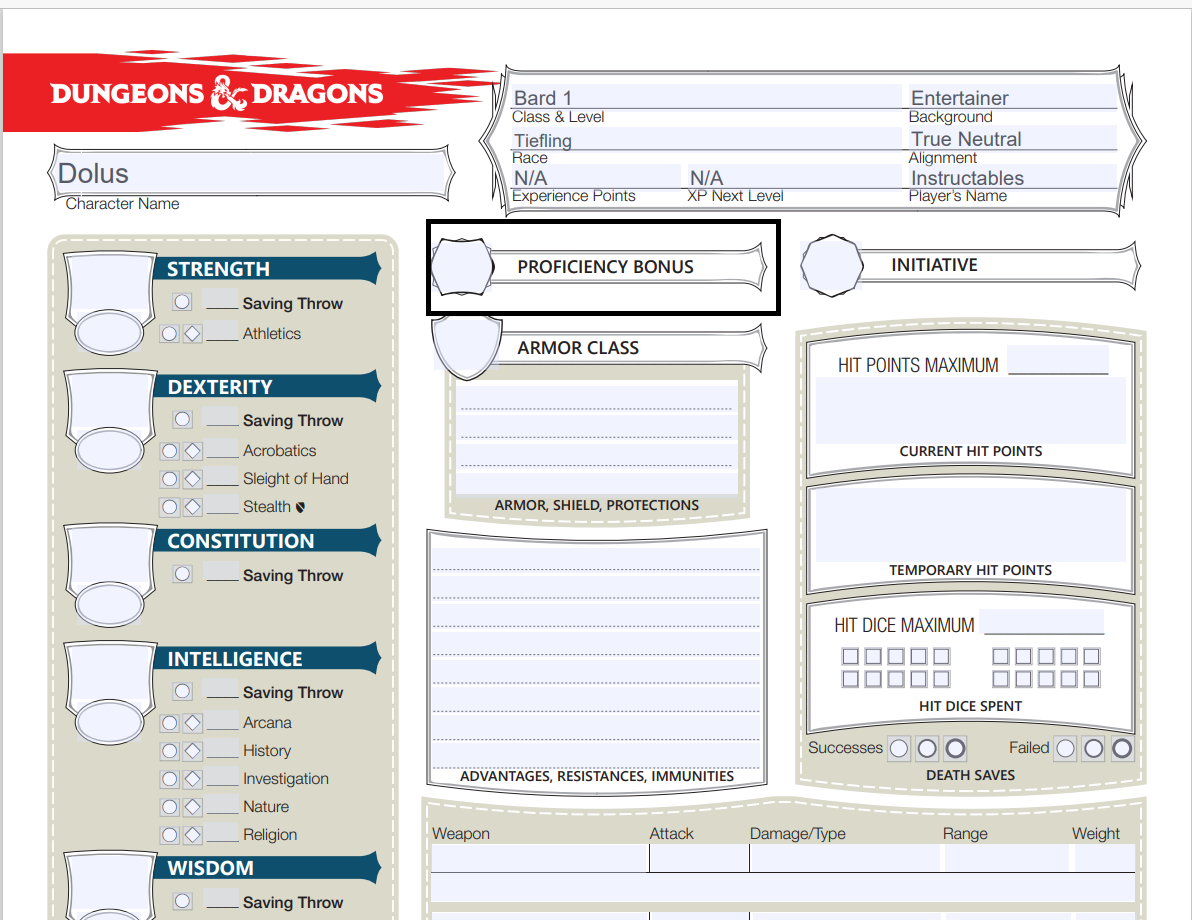The image size is (1192, 920).
Task: Click the first weapon Weight cell
Action: click(x=1105, y=858)
